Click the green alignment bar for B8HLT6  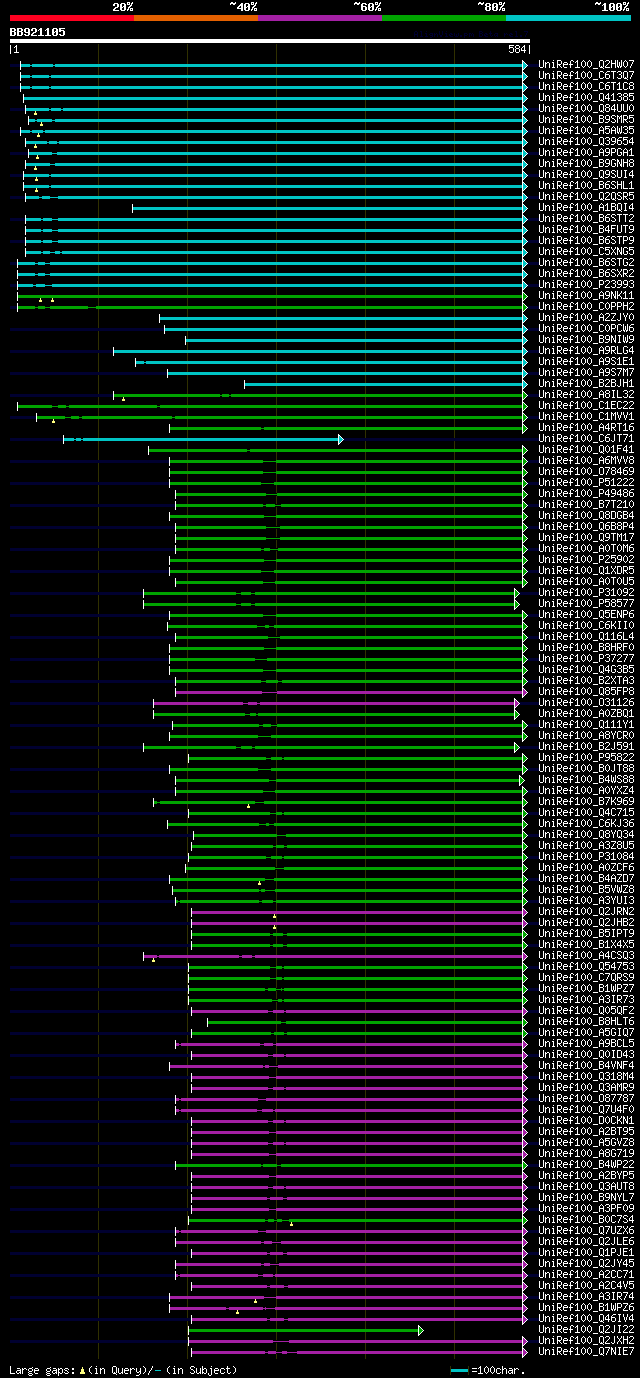(367, 1022)
